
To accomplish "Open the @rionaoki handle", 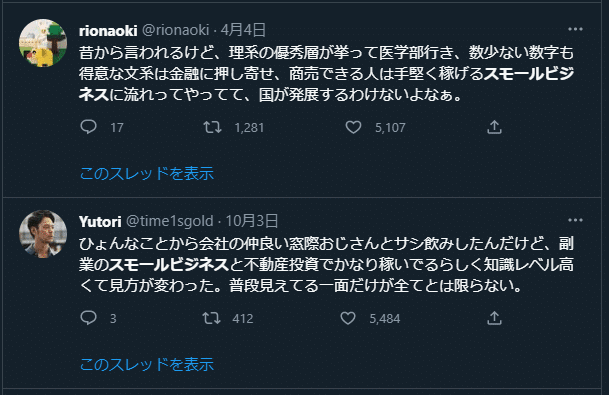I will tap(176, 30).
